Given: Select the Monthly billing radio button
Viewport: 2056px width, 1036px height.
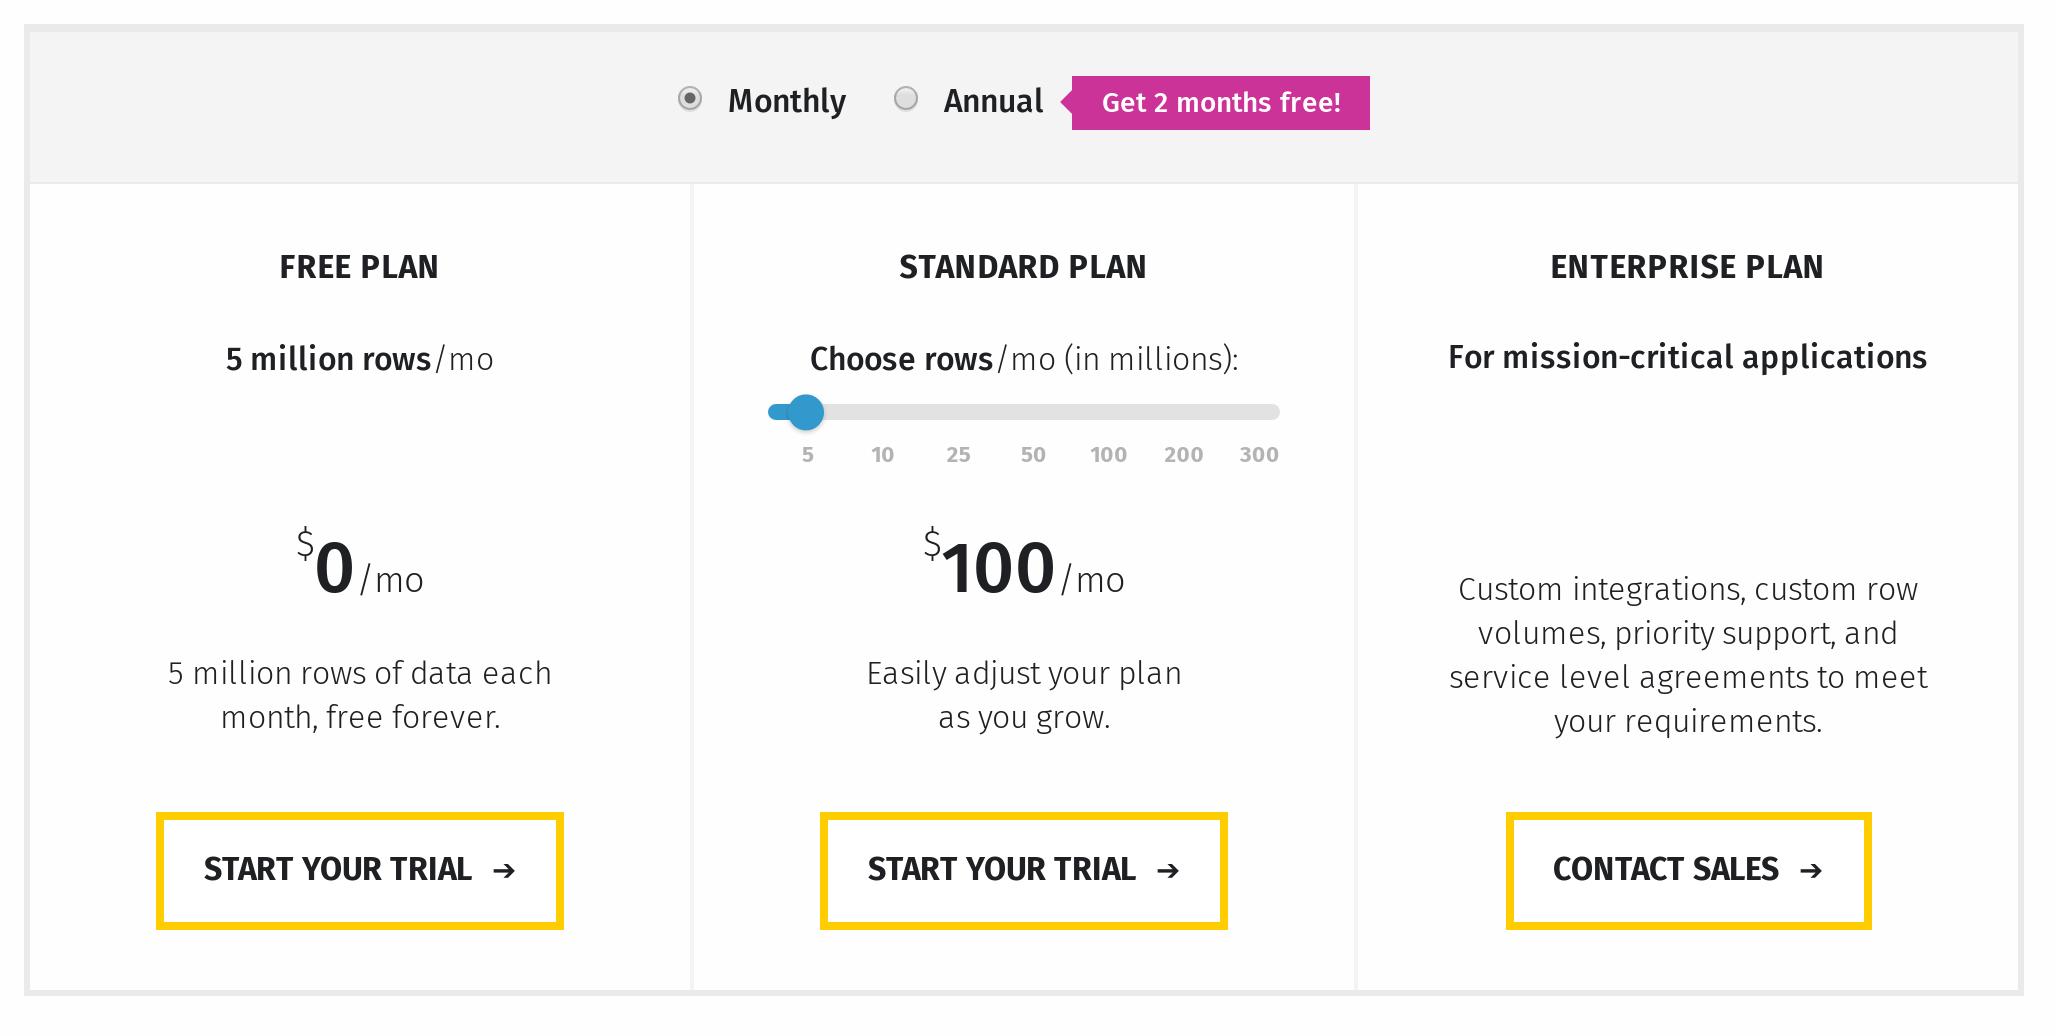Looking at the screenshot, I should [x=690, y=99].
